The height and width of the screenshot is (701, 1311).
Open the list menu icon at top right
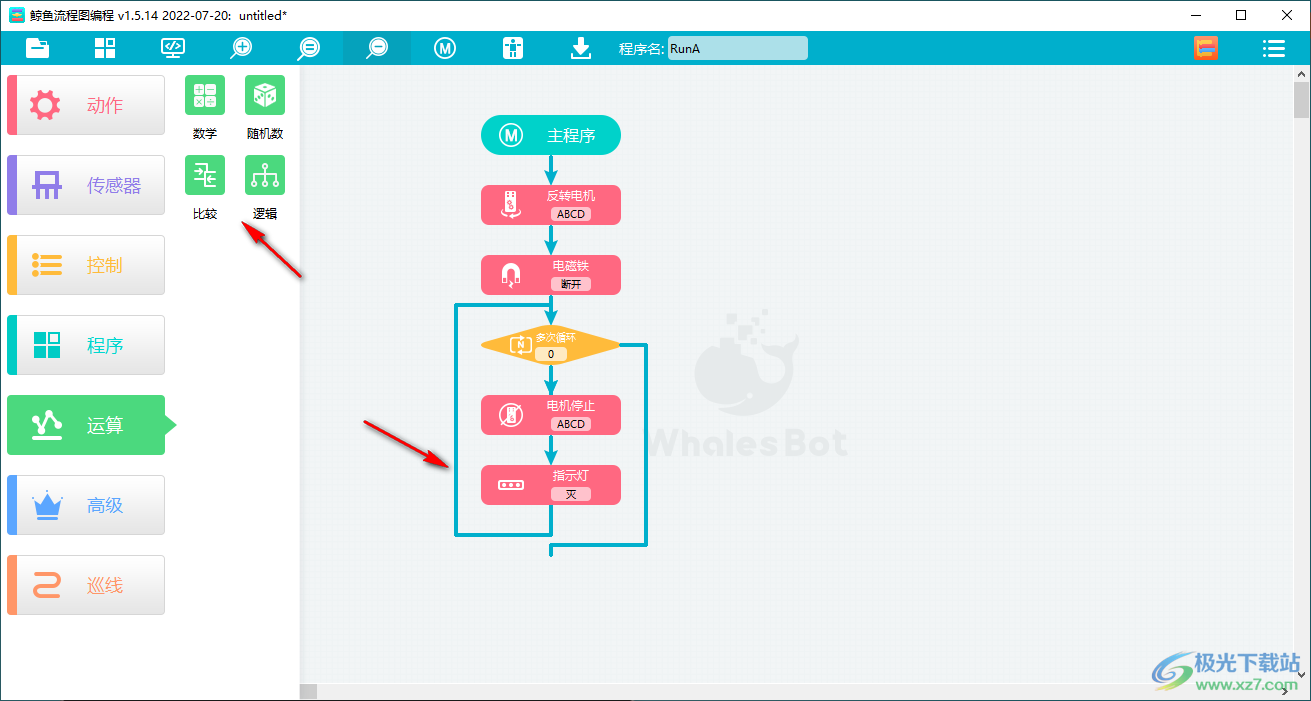[1273, 48]
